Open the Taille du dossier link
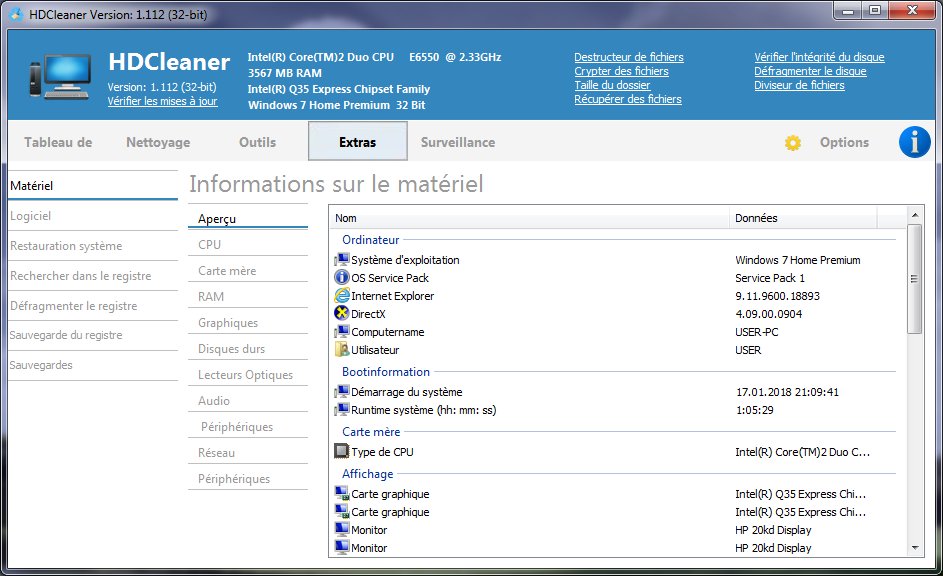The image size is (943, 576). (612, 85)
